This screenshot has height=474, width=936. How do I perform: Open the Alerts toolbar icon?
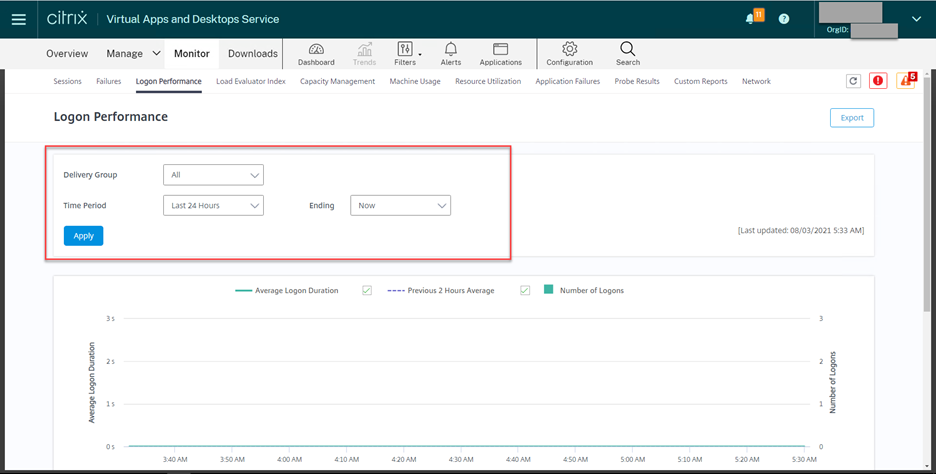click(451, 54)
